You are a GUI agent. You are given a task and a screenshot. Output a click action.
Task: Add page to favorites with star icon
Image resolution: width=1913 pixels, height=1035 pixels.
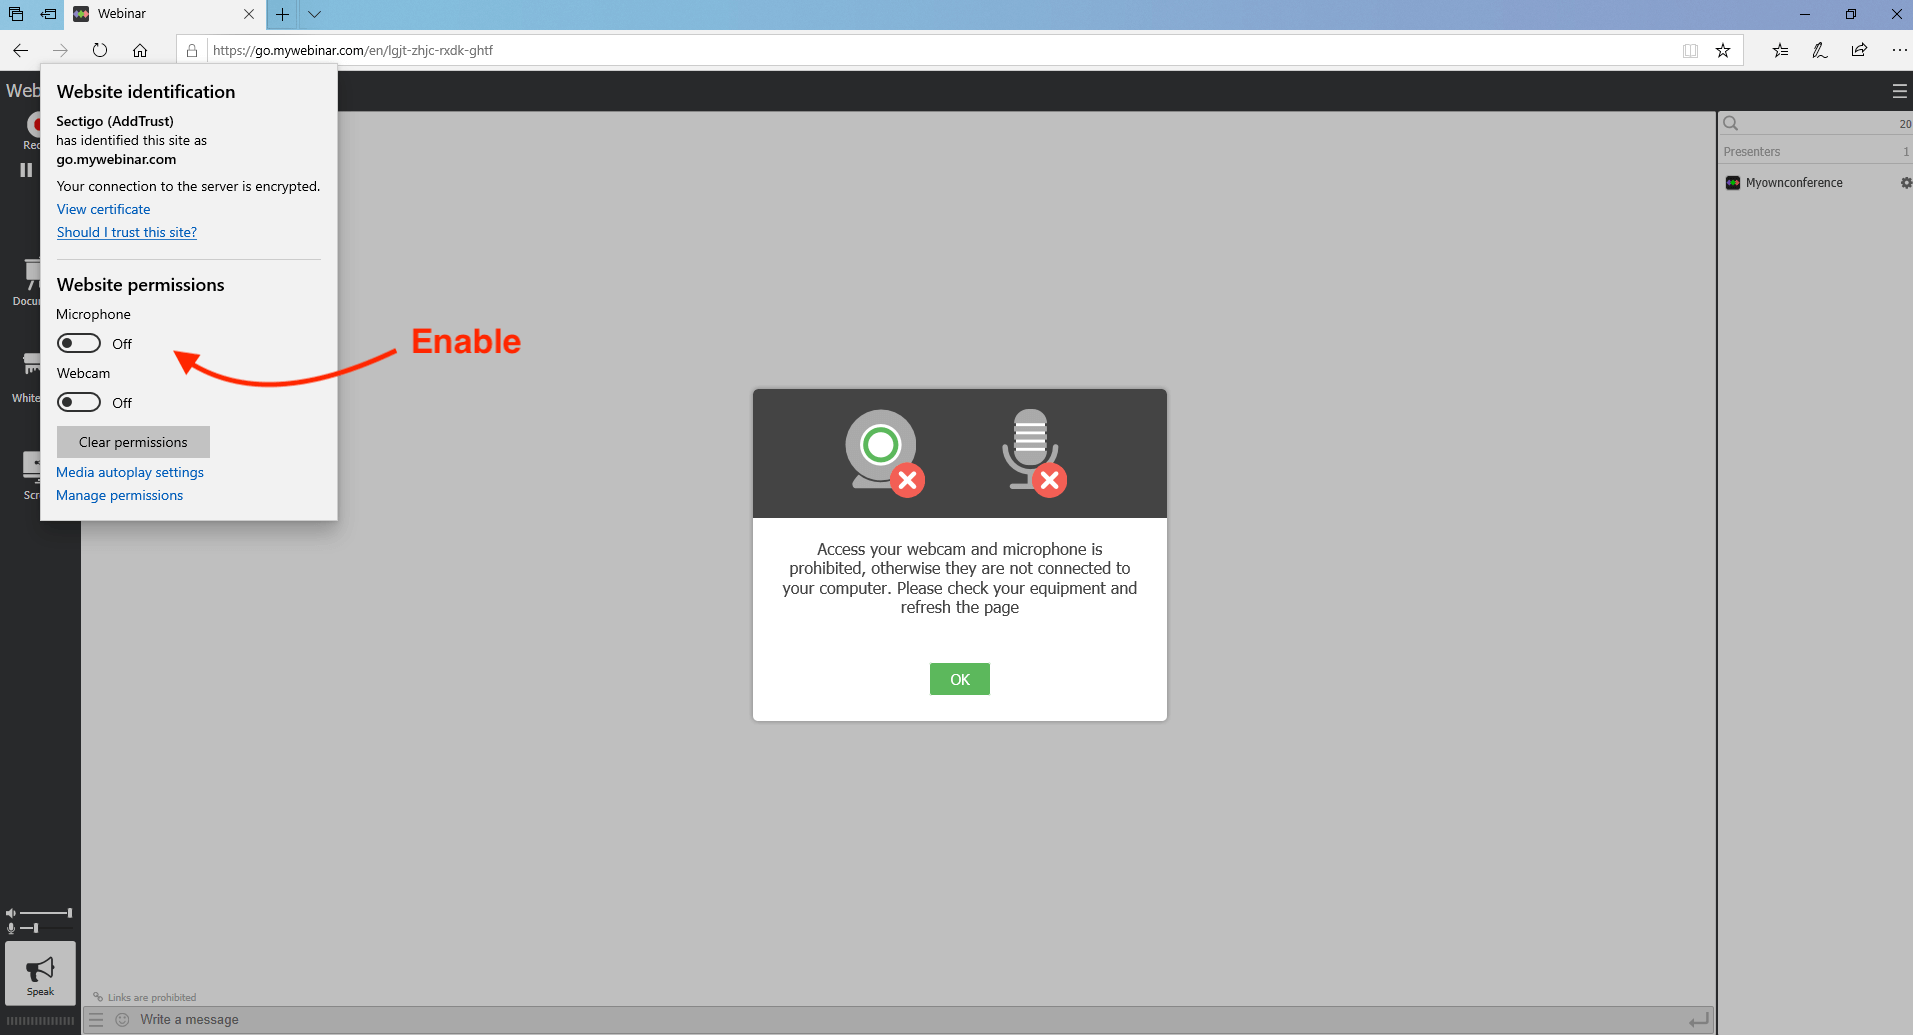pos(1723,51)
